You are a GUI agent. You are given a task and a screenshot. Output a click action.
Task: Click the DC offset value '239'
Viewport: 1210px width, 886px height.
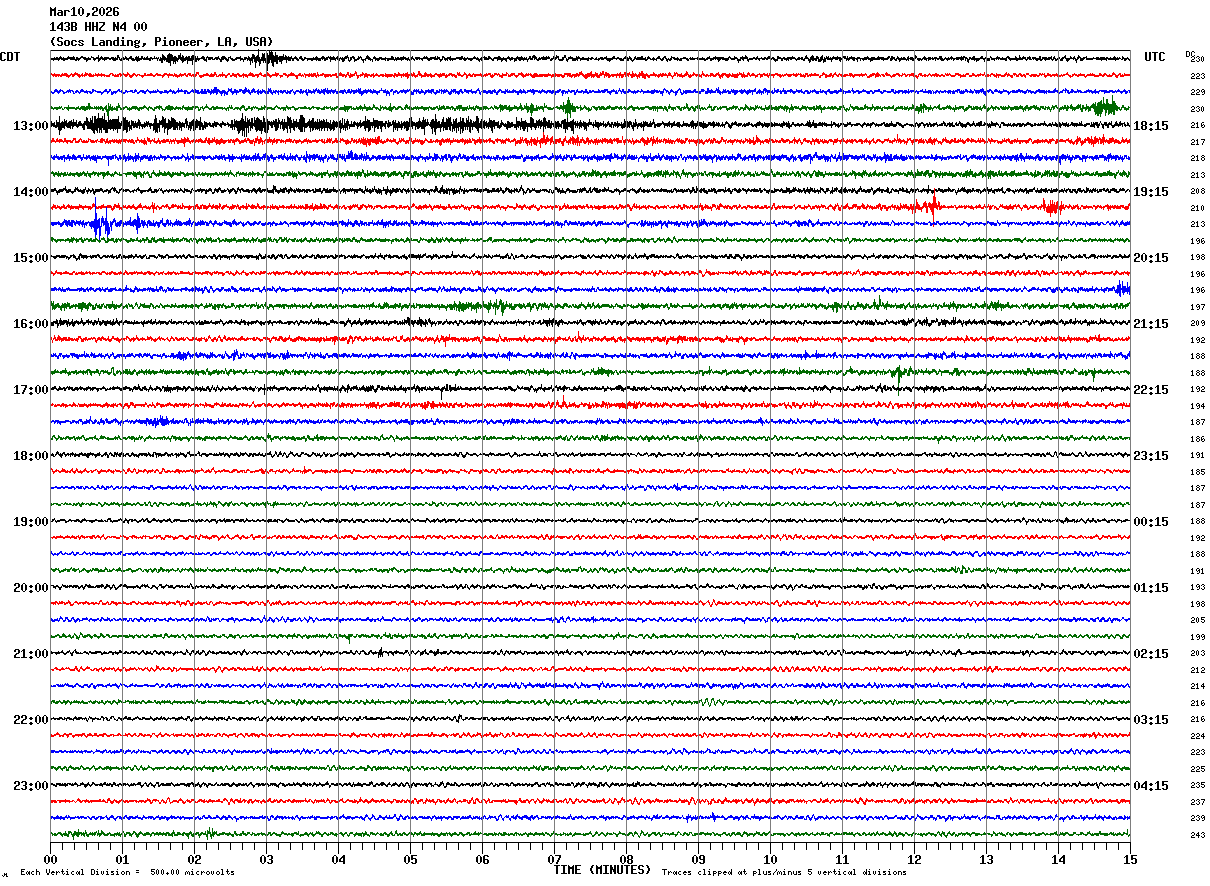pos(1197,818)
